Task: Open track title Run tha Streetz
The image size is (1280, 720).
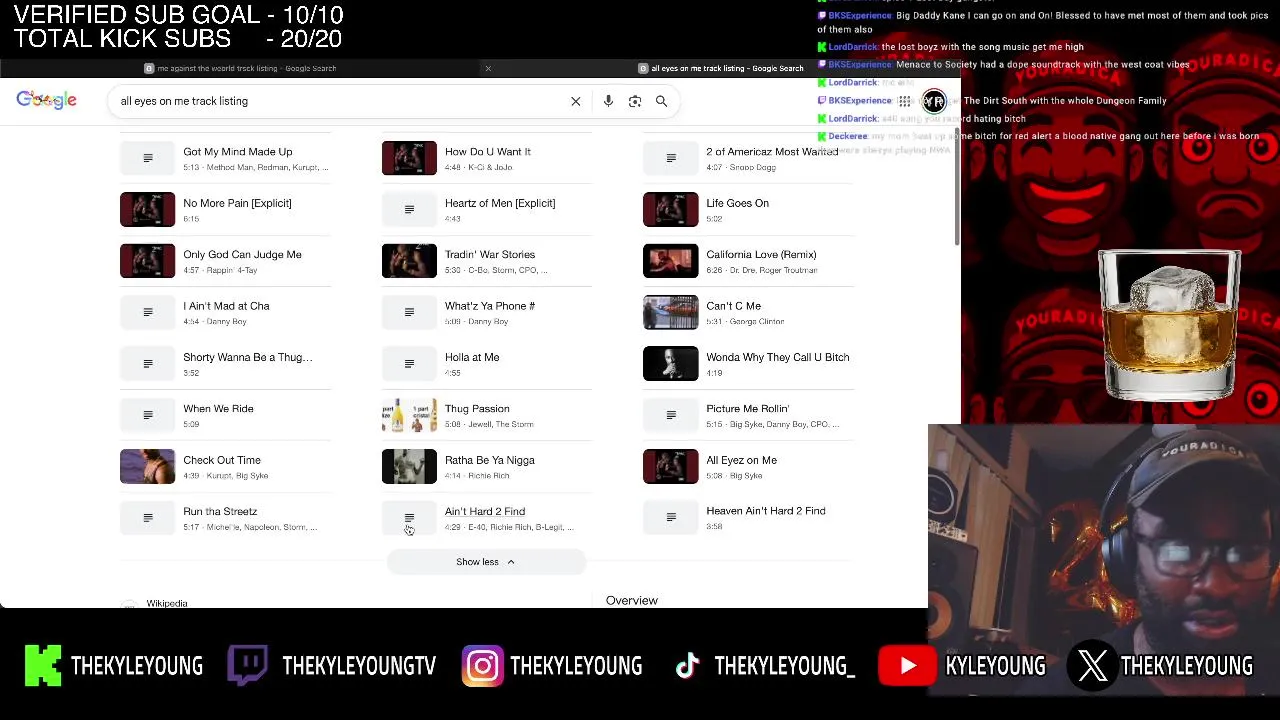Action: (x=220, y=512)
